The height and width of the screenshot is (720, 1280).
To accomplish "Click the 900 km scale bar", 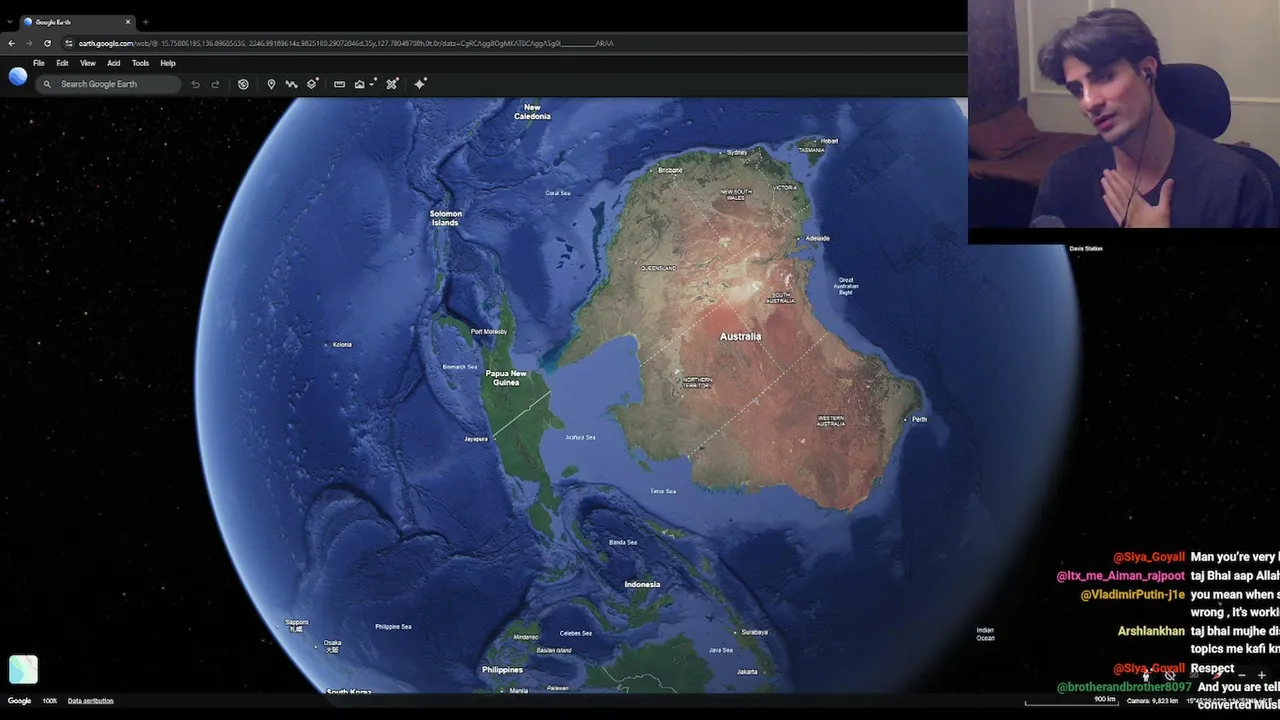I will 1070,701.
